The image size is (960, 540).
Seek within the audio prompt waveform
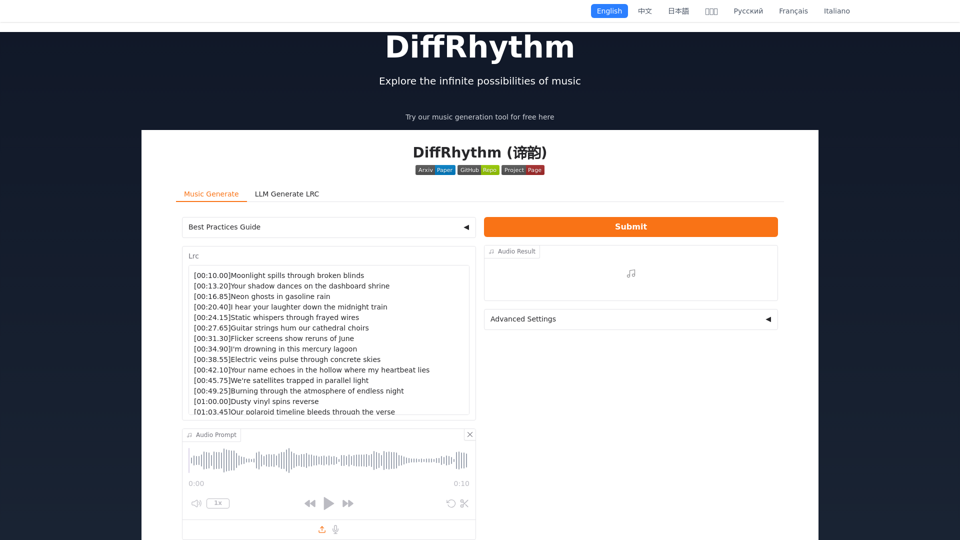coord(329,460)
